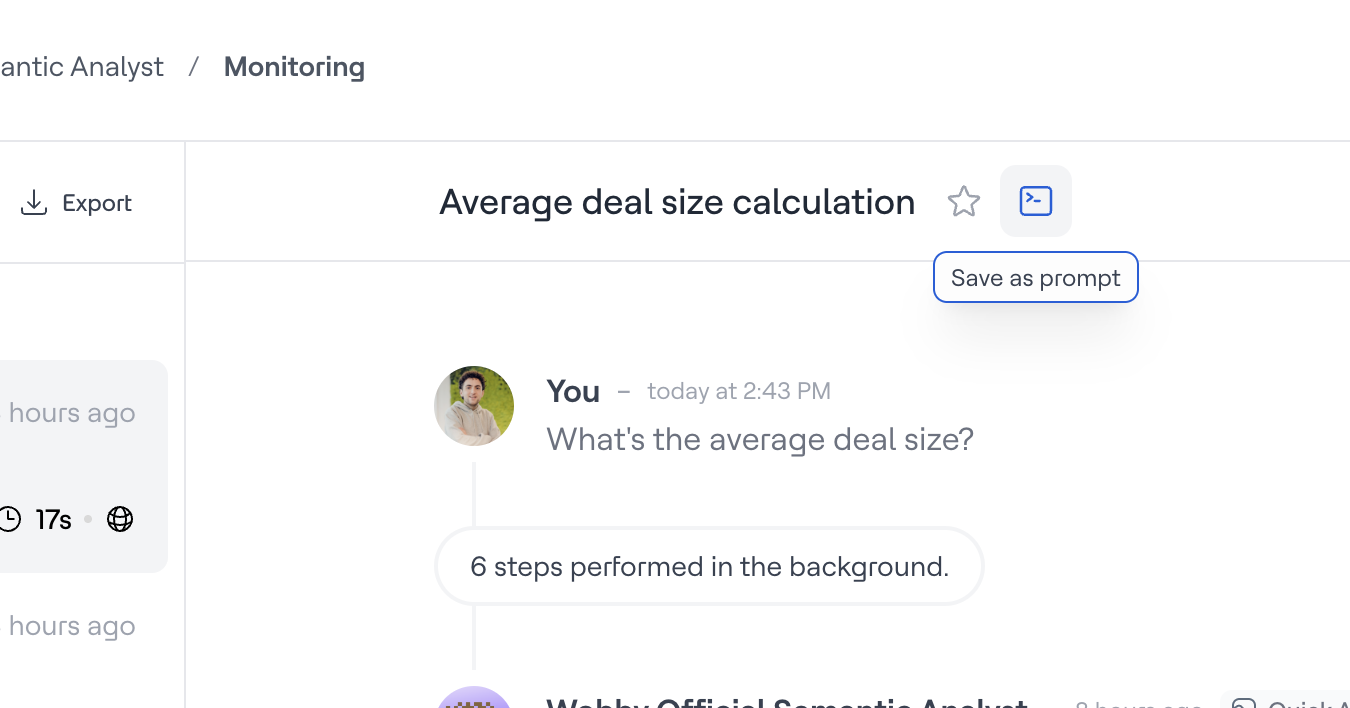
Task: Open the second hours ago sidebar conversation
Action: [x=72, y=627]
